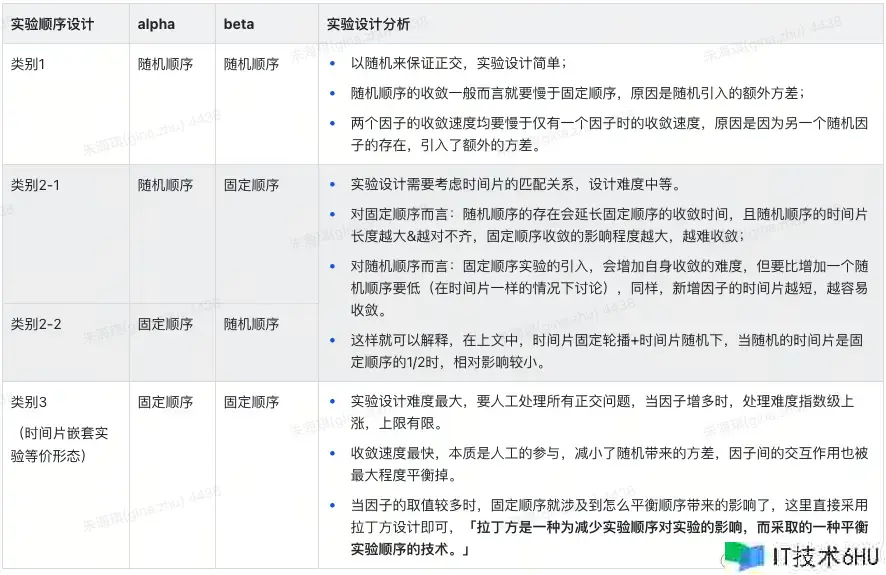Viewport: 886px width, 575px height.
Task: Select the beta cell in the 类别1 row
Action: (251, 63)
